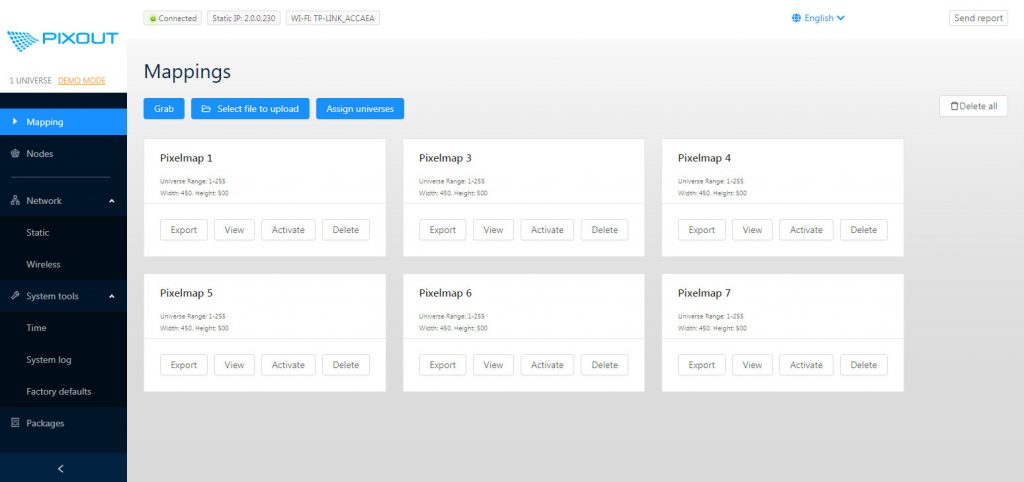Open the Static network page
The height and width of the screenshot is (482, 1024).
pos(63,233)
